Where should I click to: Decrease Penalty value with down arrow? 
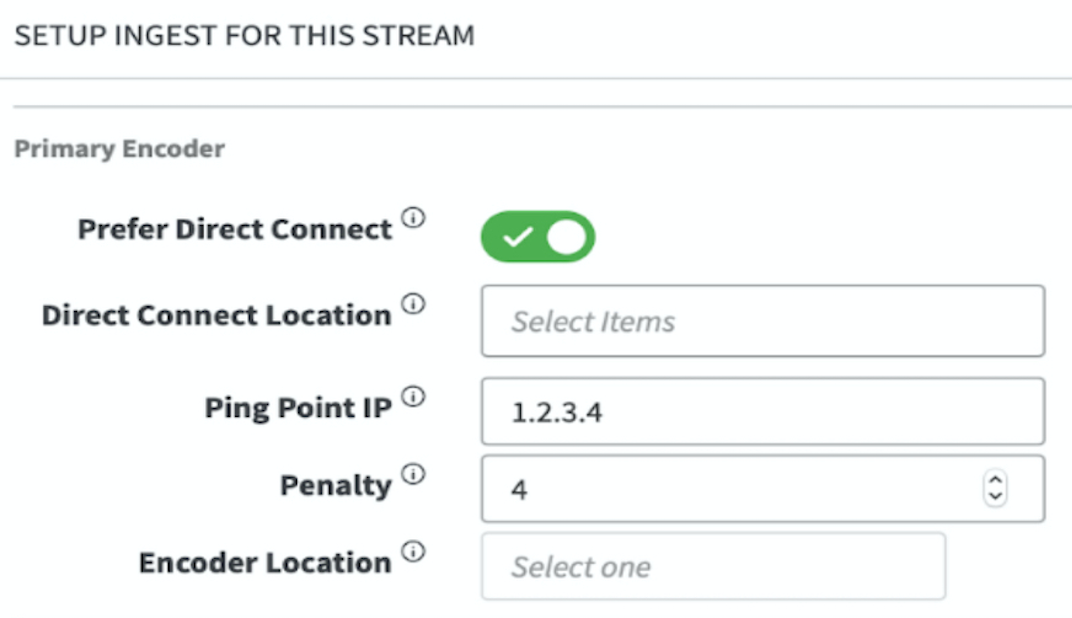click(x=994, y=496)
